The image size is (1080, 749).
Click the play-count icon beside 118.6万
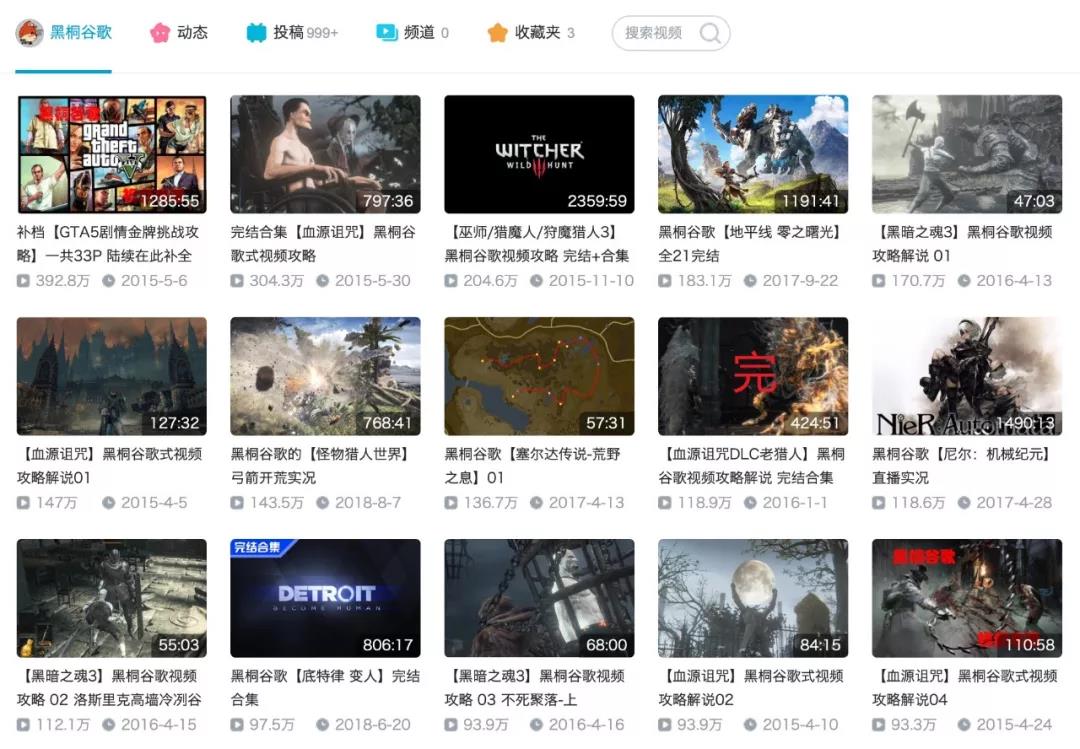879,502
